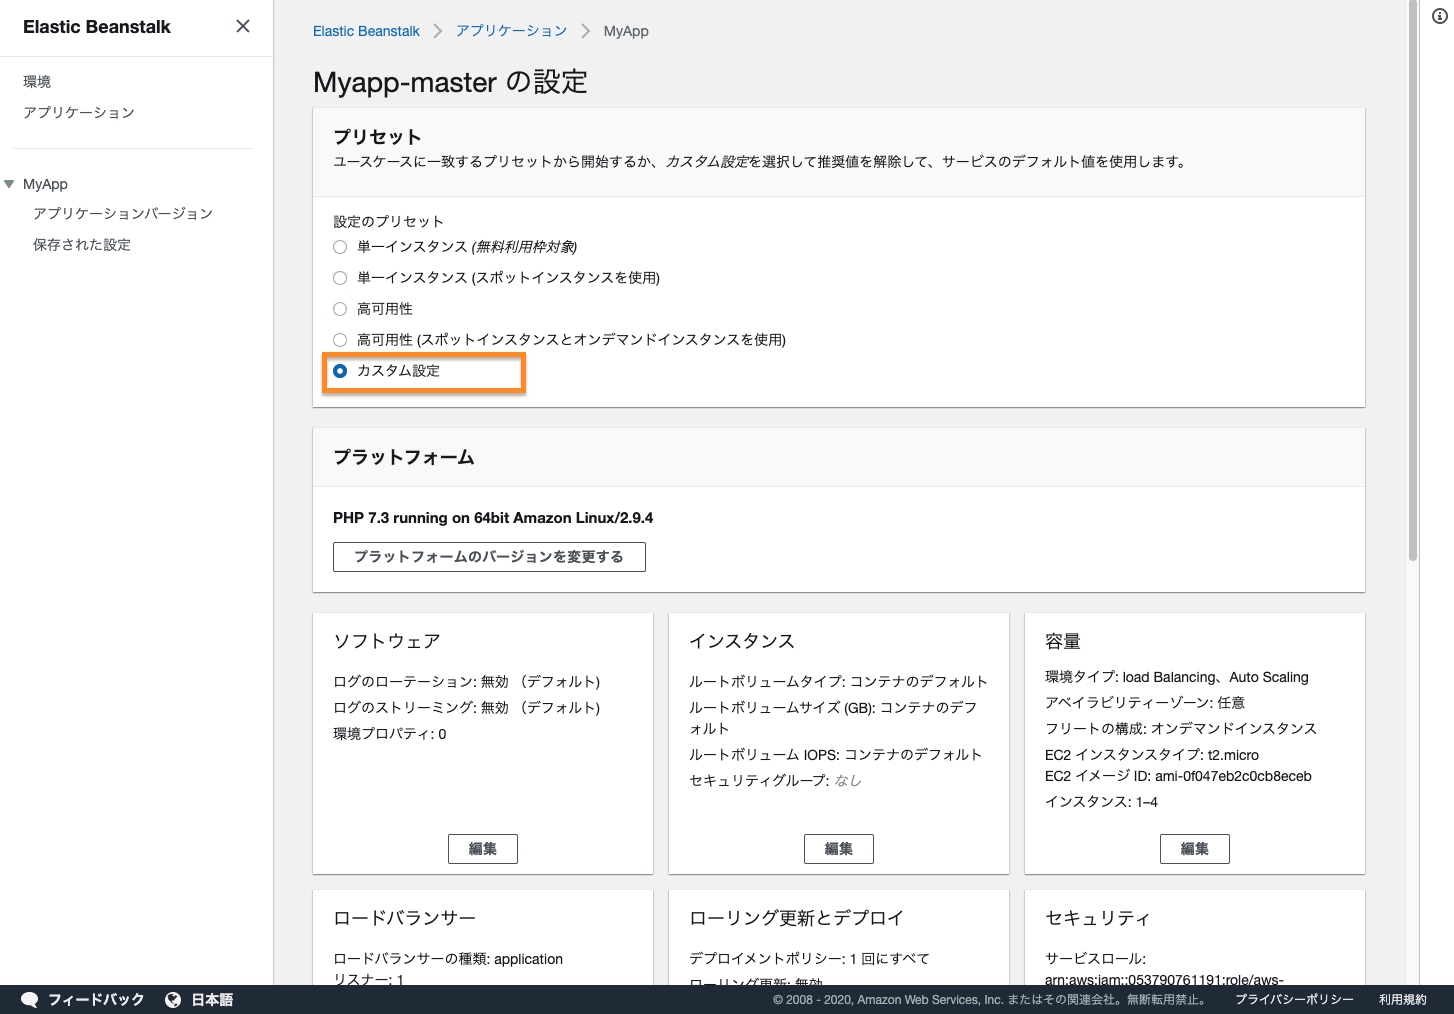Close the Elastic Beanstalk sidebar panel
The image size is (1454, 1014).
(243, 26)
